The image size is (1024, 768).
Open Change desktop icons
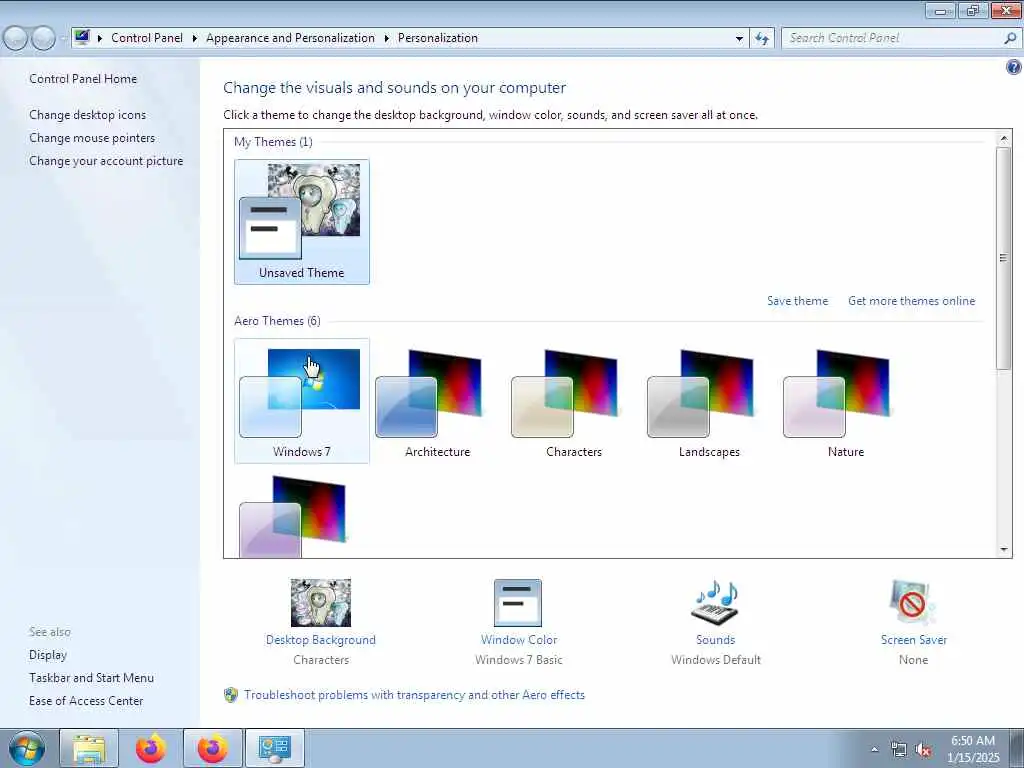88,115
